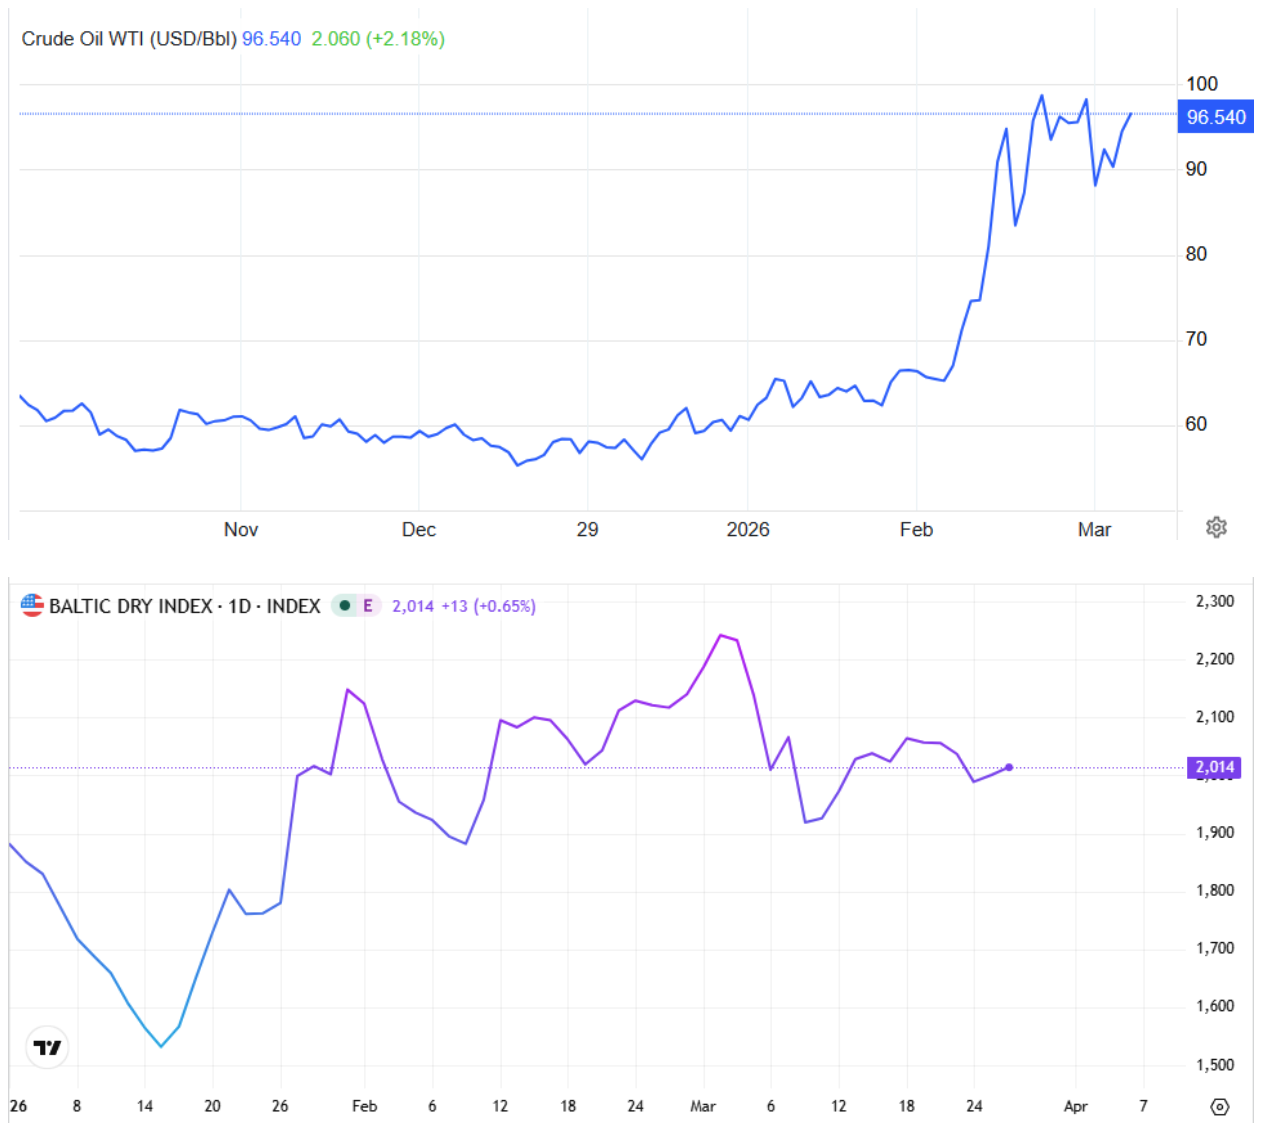Select the blue 96.540 axis price tag
Image resolution: width=1268 pixels, height=1136 pixels.
pyautogui.click(x=1215, y=117)
